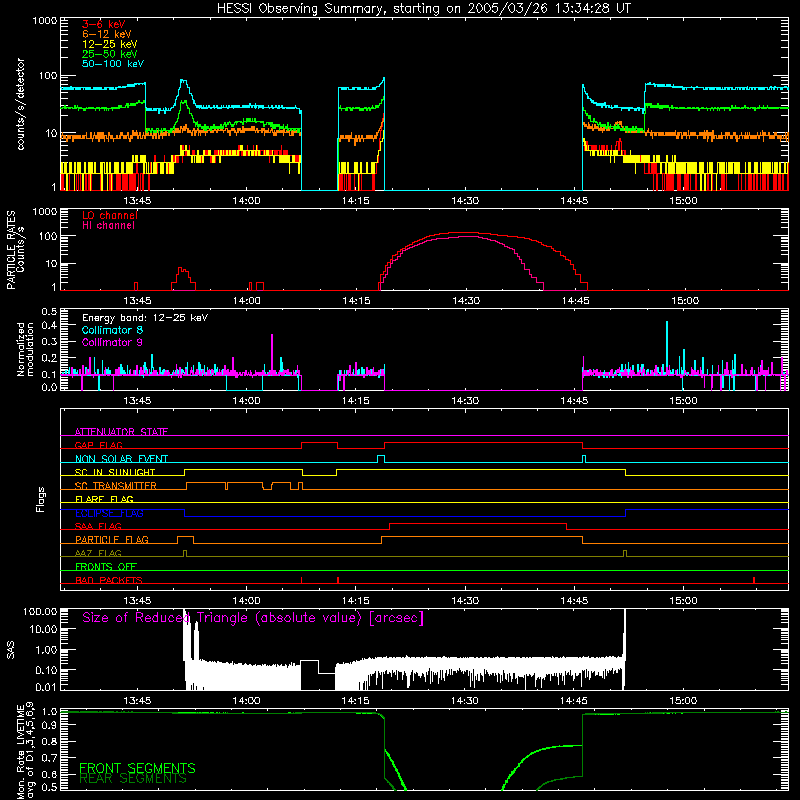Viewport: 800px width, 800px height.
Task: Click the NON SOLAR EVENT flag label
Action: pos(121,459)
